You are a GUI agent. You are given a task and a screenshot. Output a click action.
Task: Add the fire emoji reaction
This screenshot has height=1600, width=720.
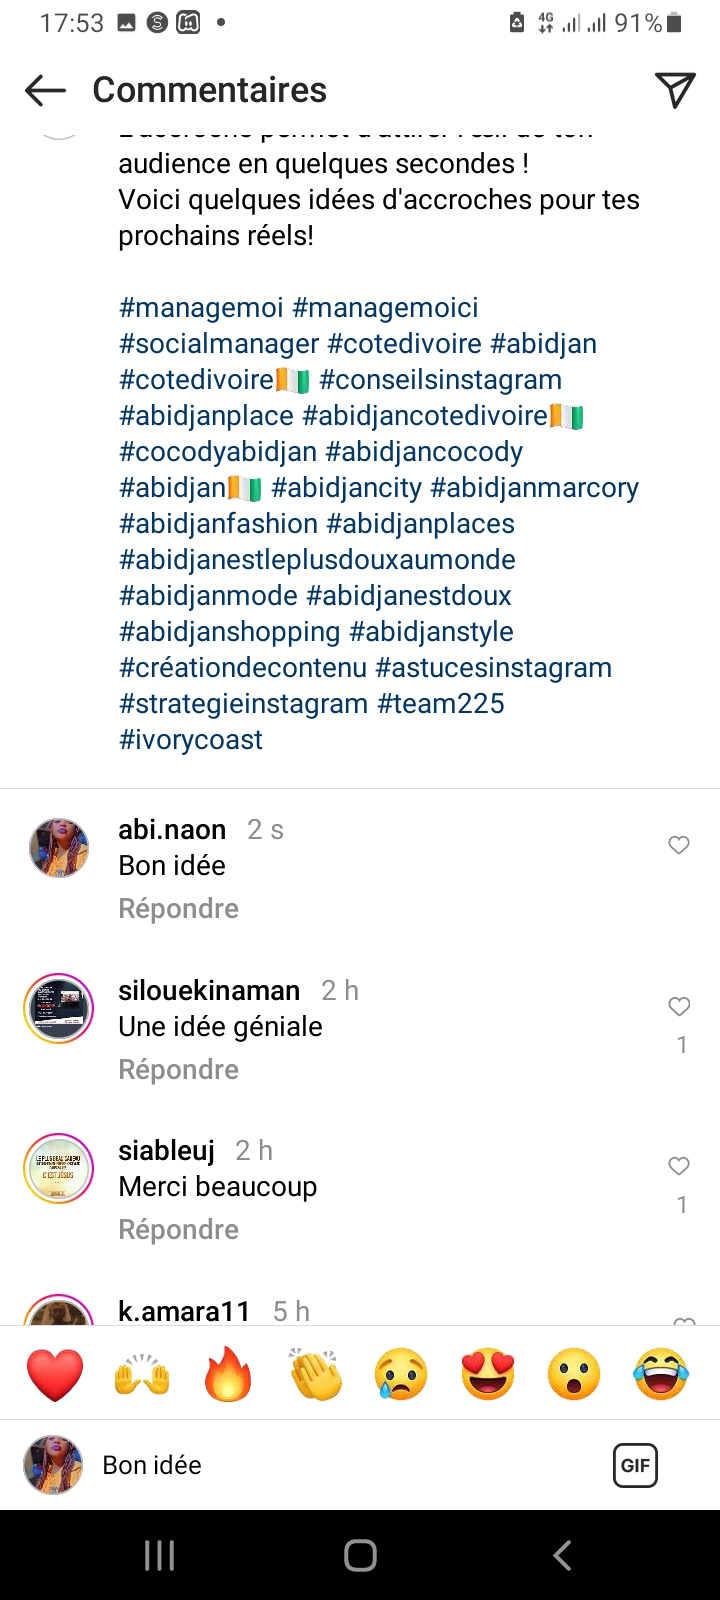(x=228, y=1374)
